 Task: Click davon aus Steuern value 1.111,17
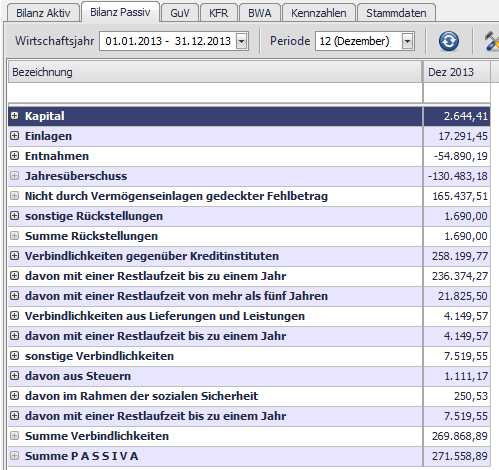[x=466, y=376]
